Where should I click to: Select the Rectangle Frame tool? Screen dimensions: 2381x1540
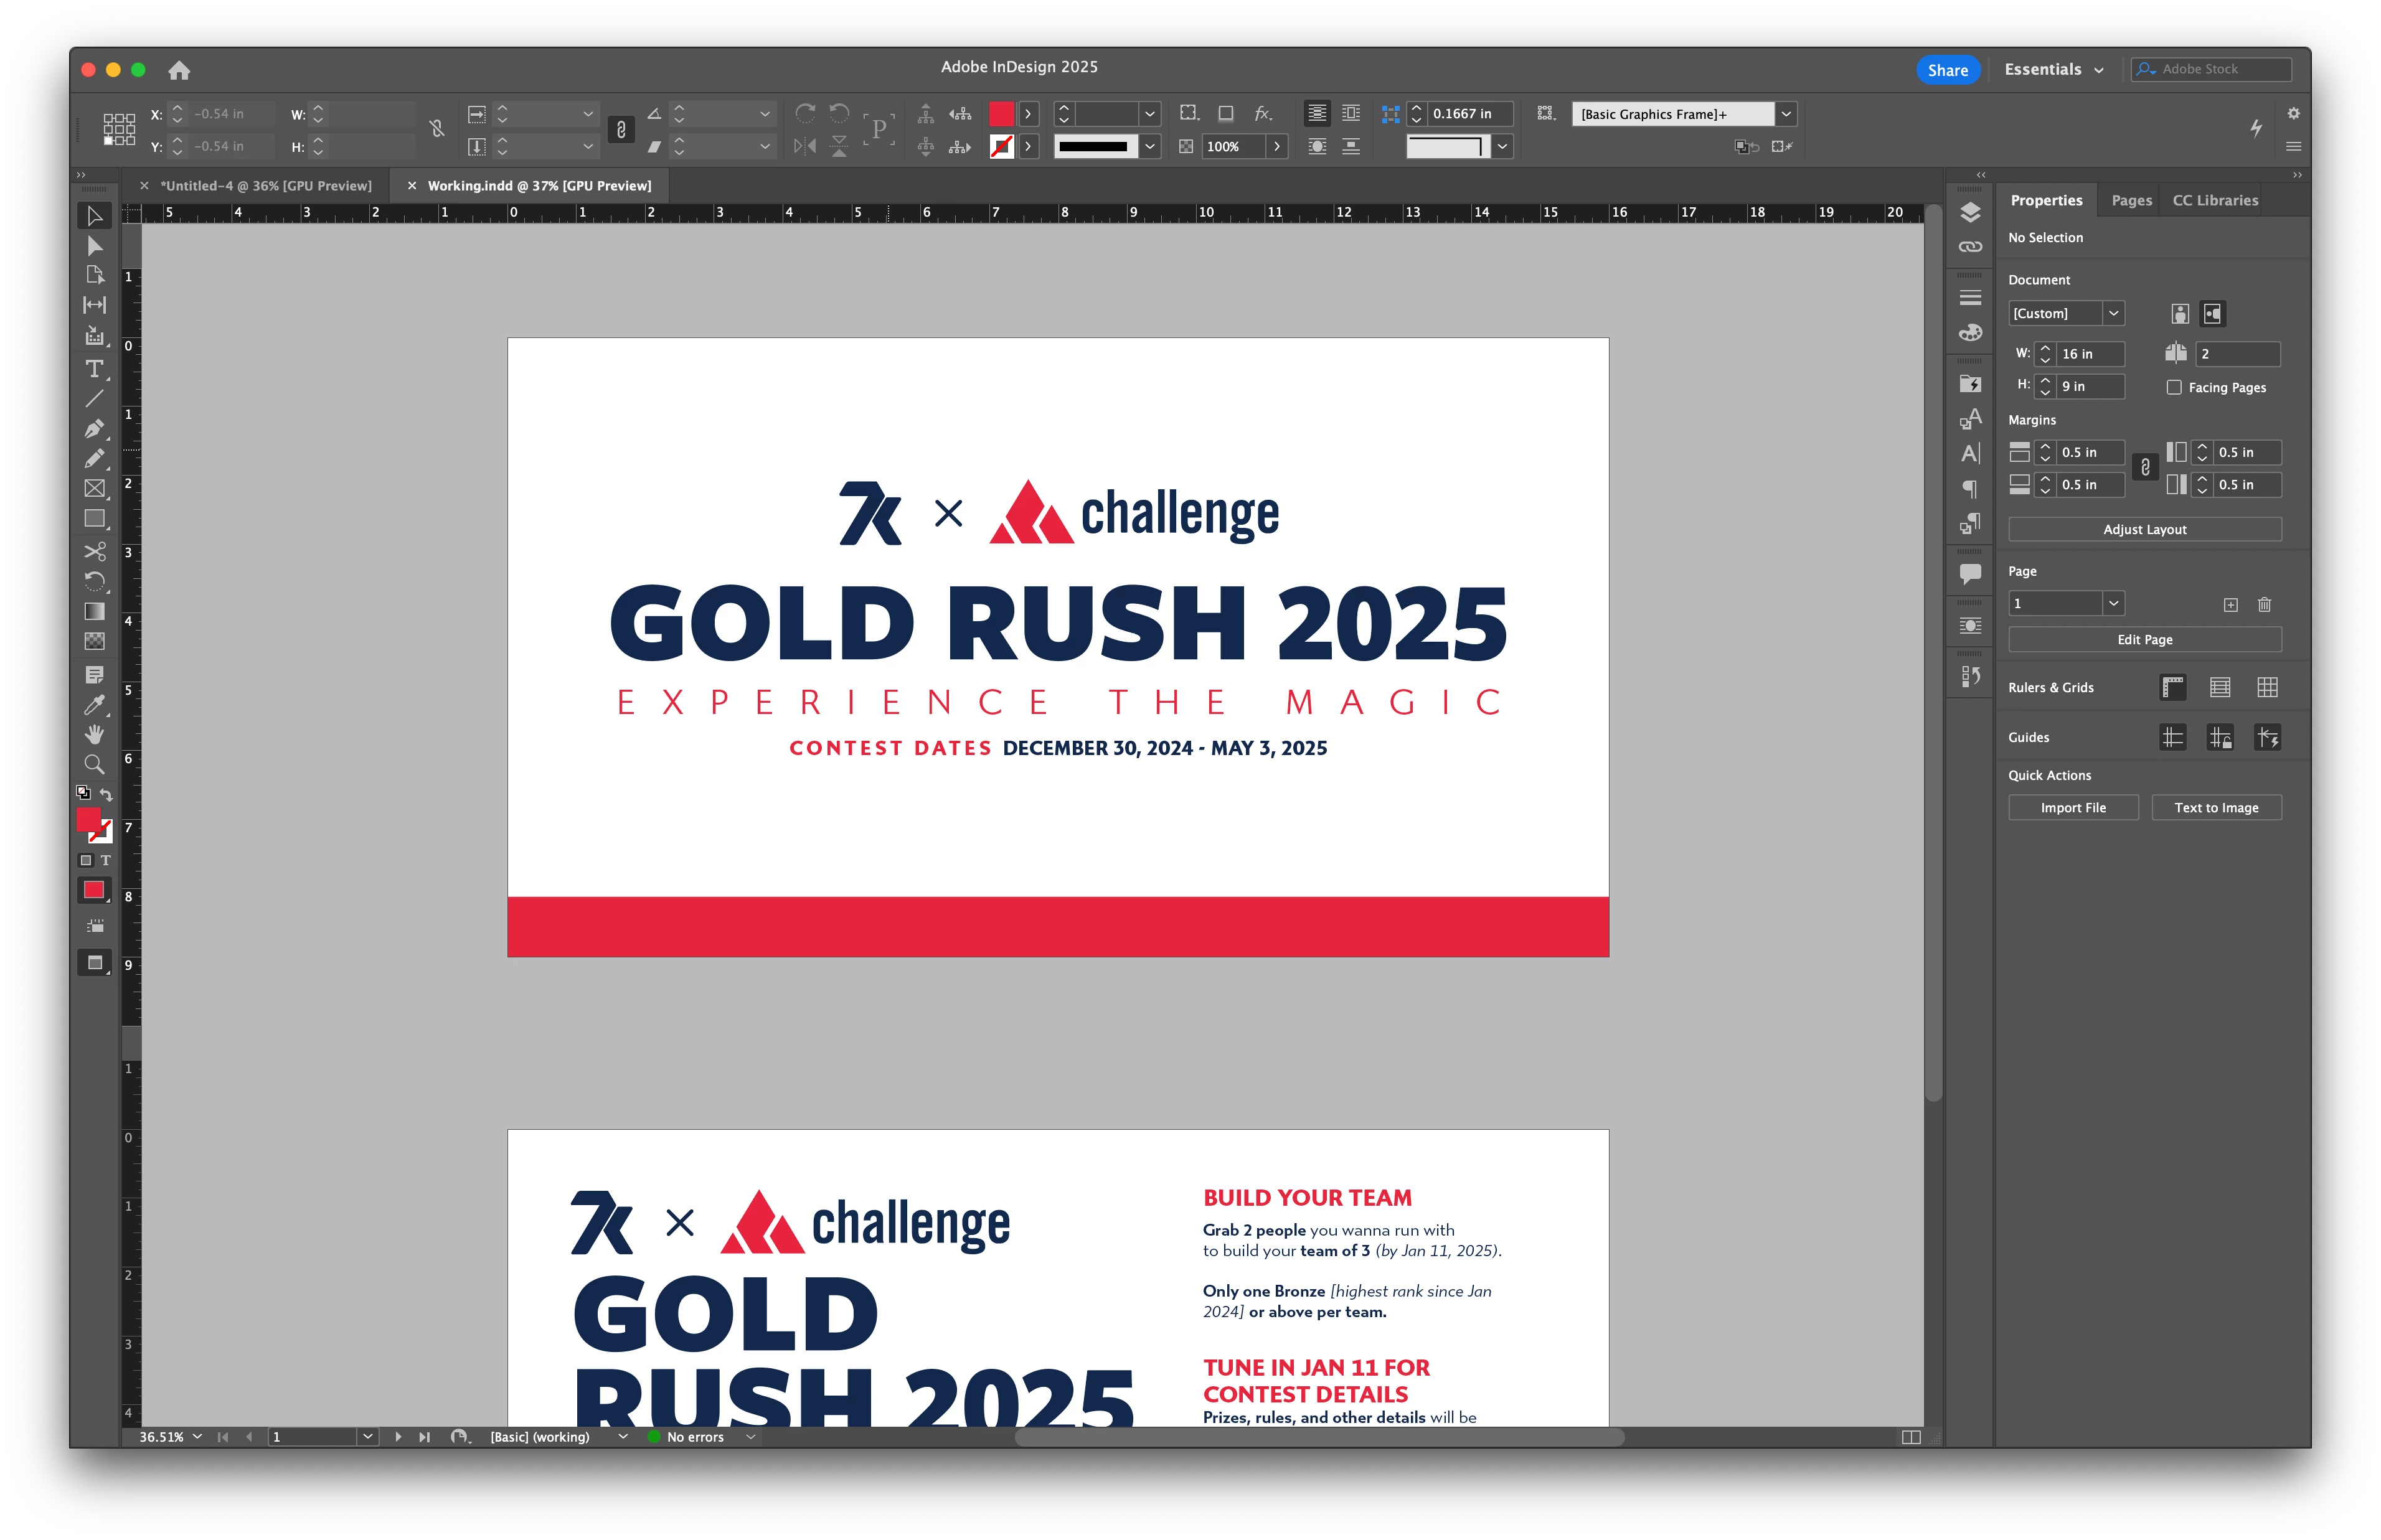(x=94, y=489)
